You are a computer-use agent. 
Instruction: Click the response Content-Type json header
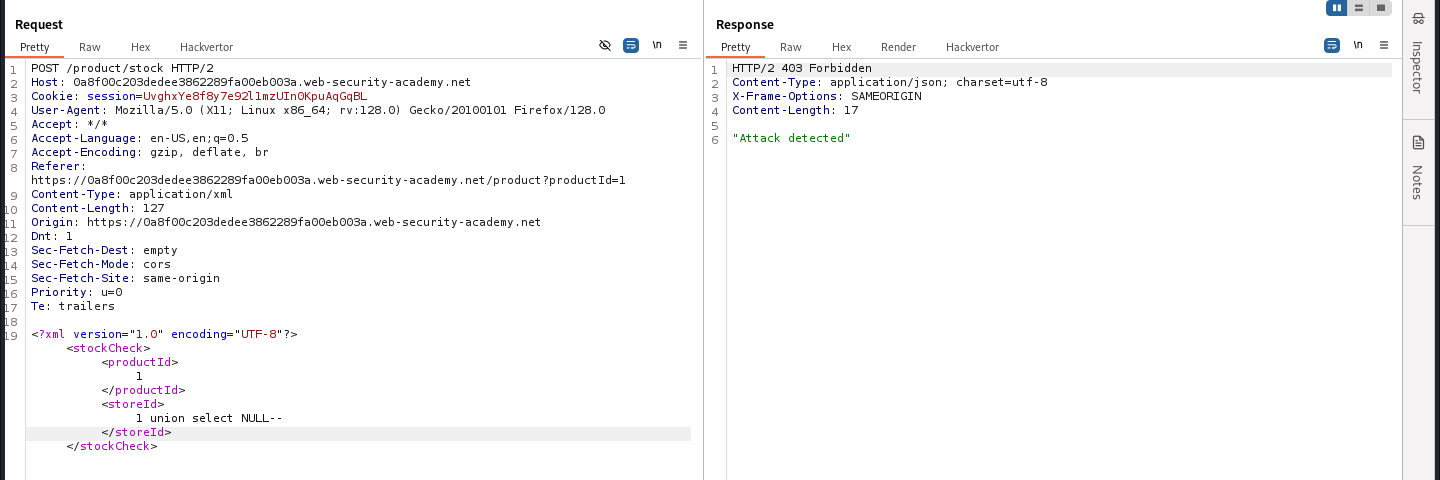890,82
